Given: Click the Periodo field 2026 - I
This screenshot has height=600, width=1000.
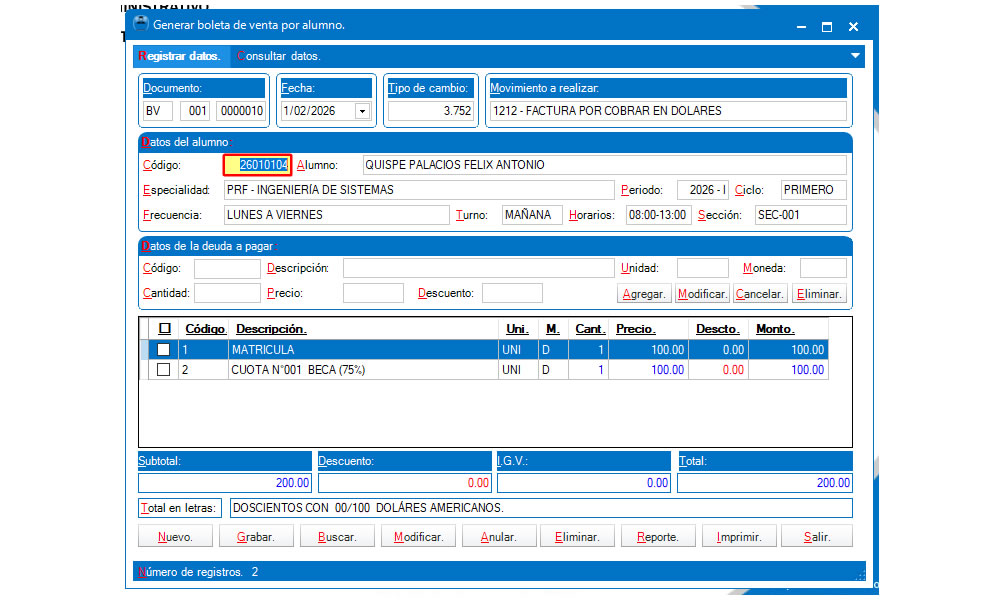Looking at the screenshot, I should tap(702, 190).
